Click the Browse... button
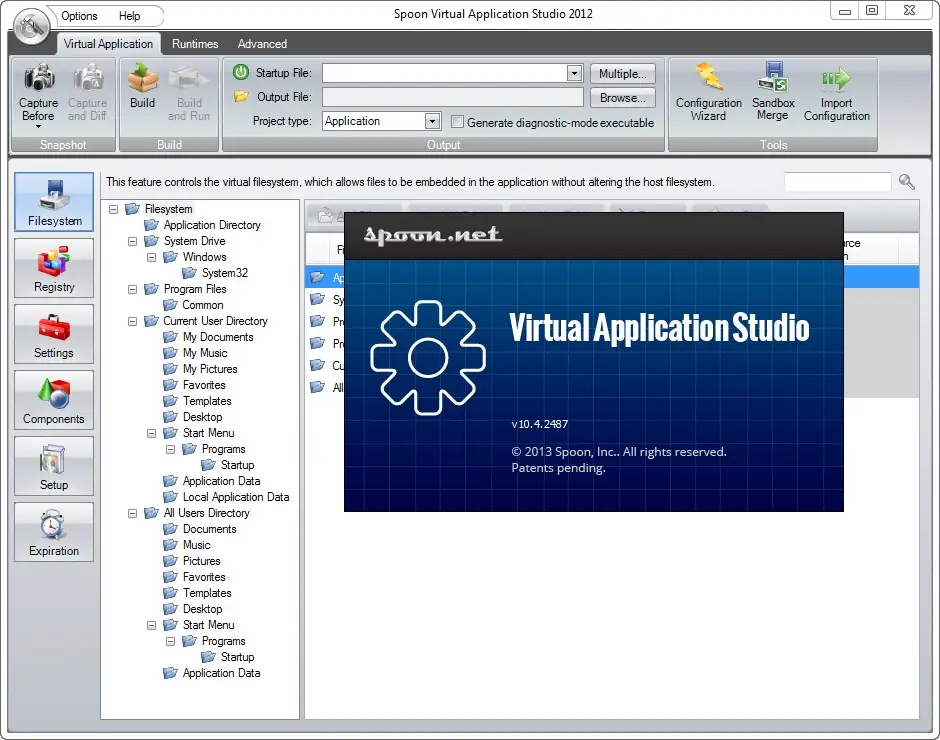This screenshot has height=740, width=940. [622, 98]
